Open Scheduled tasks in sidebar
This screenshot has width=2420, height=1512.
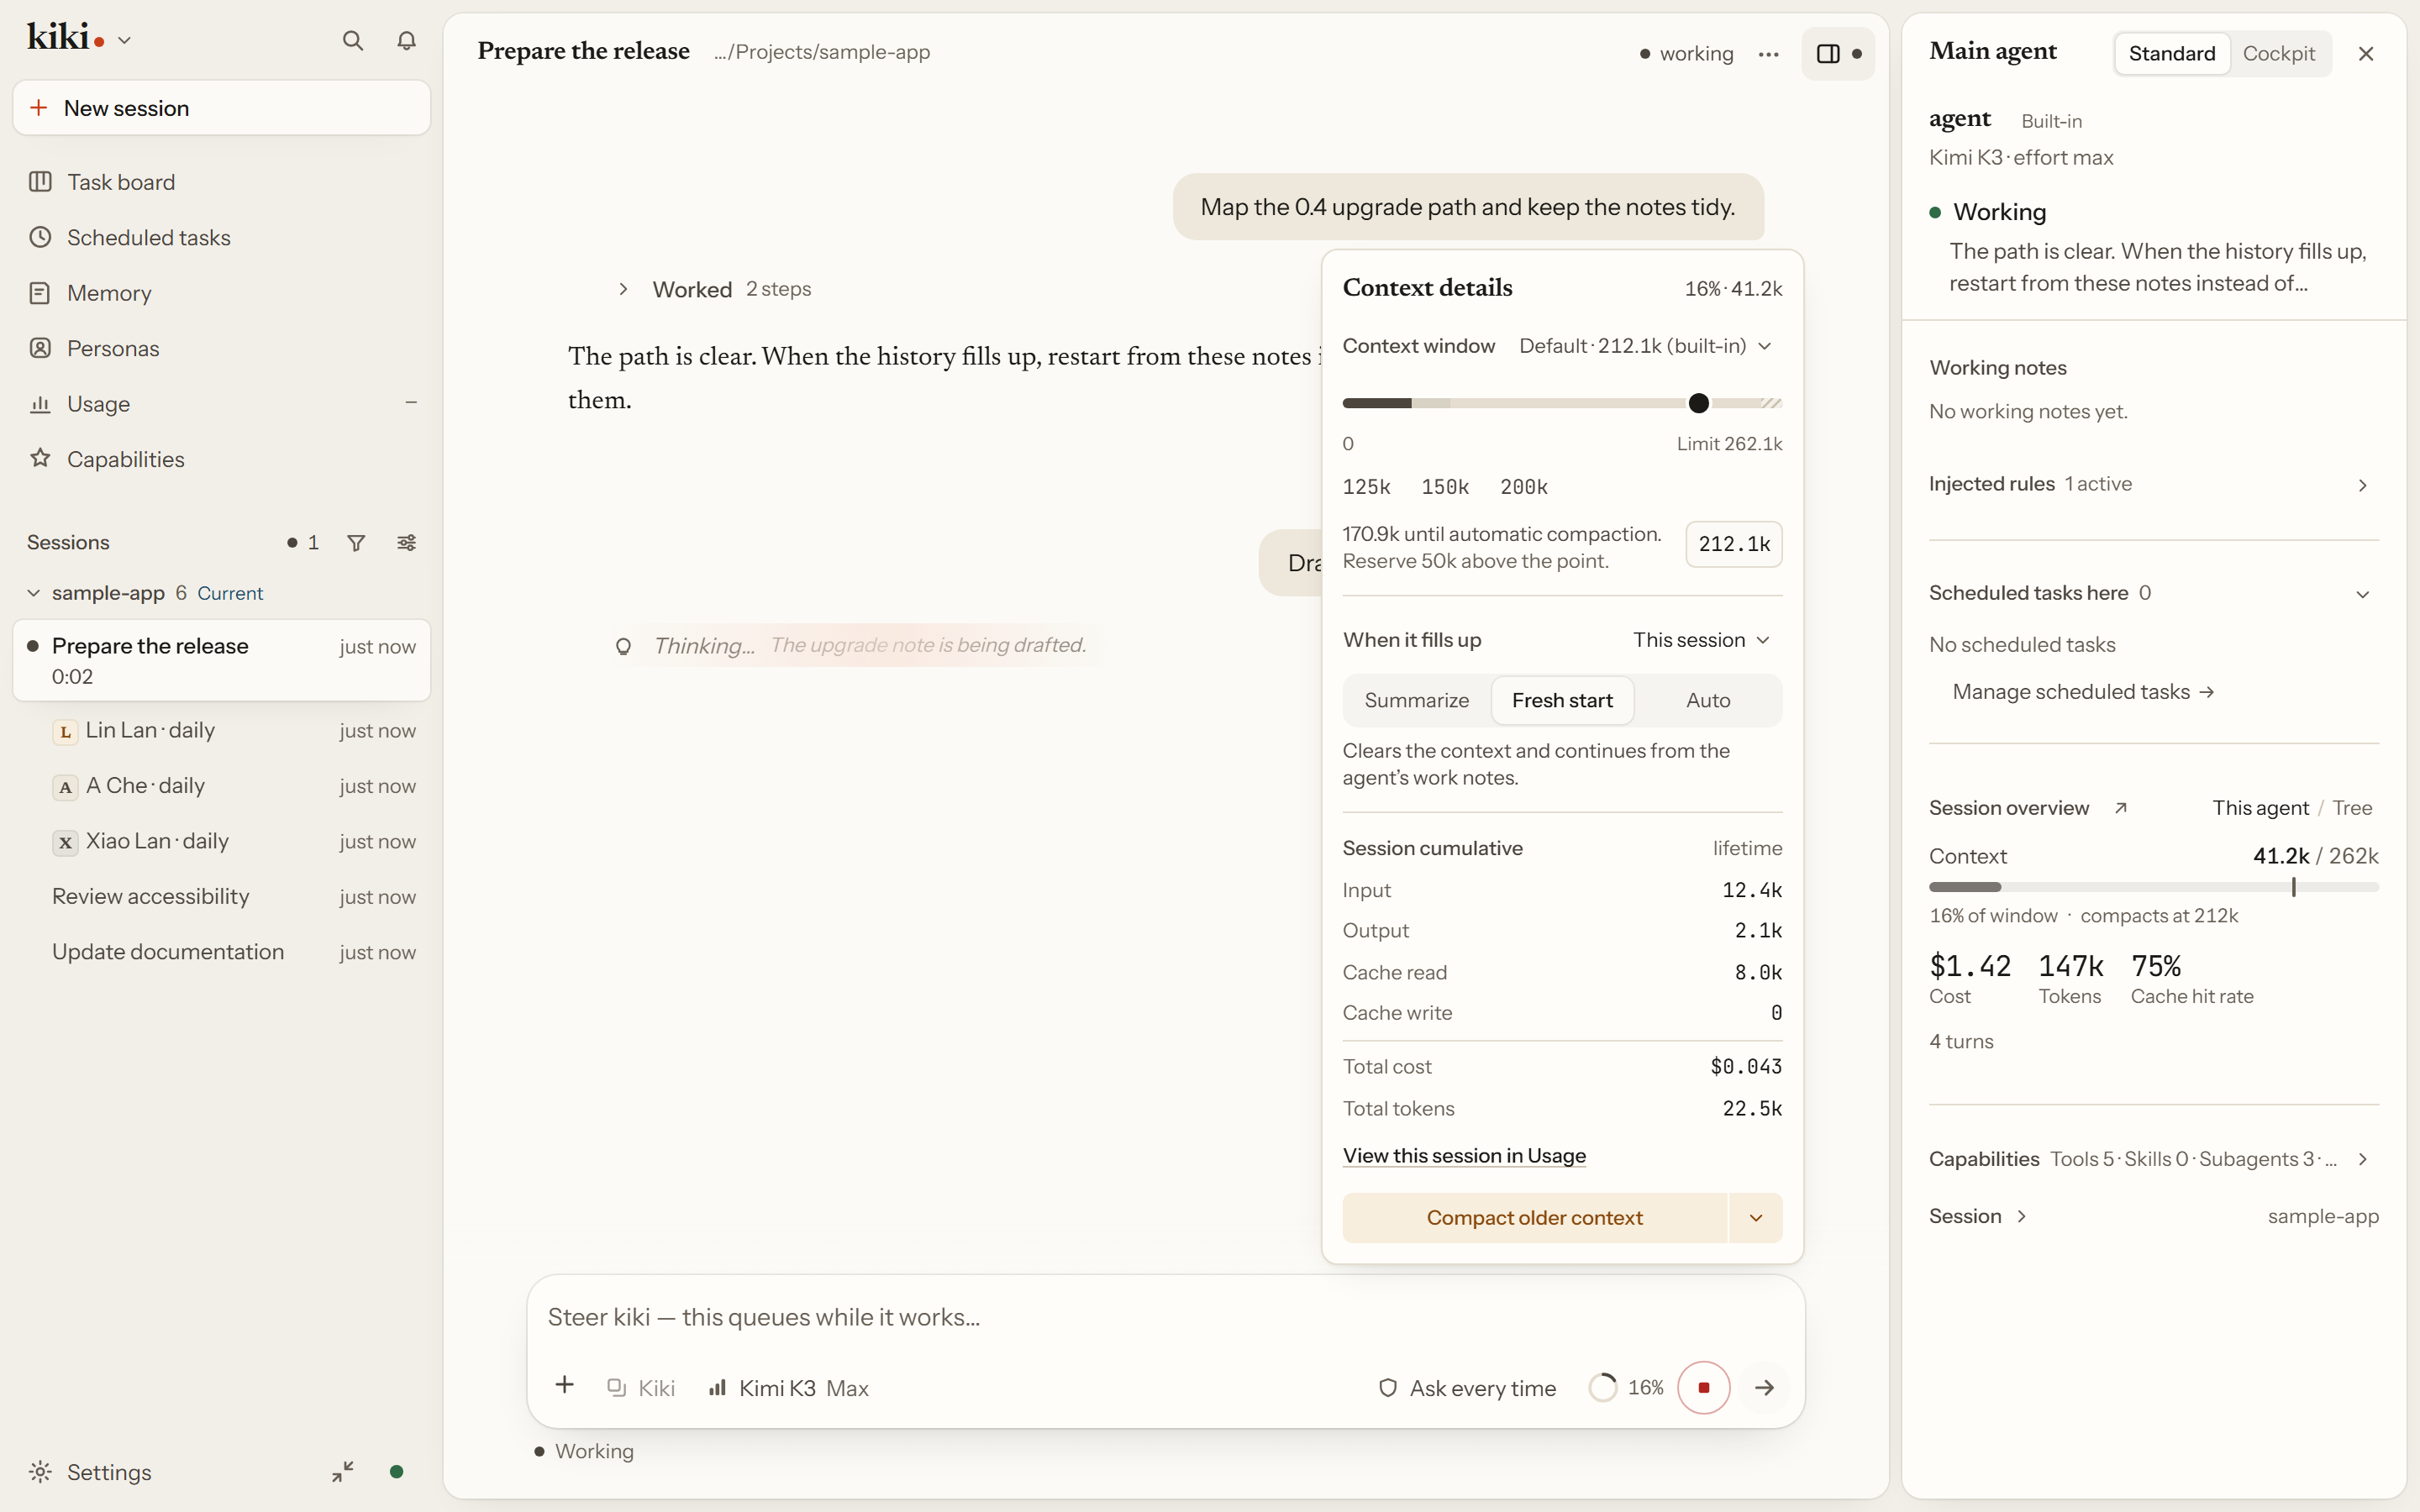(221, 238)
